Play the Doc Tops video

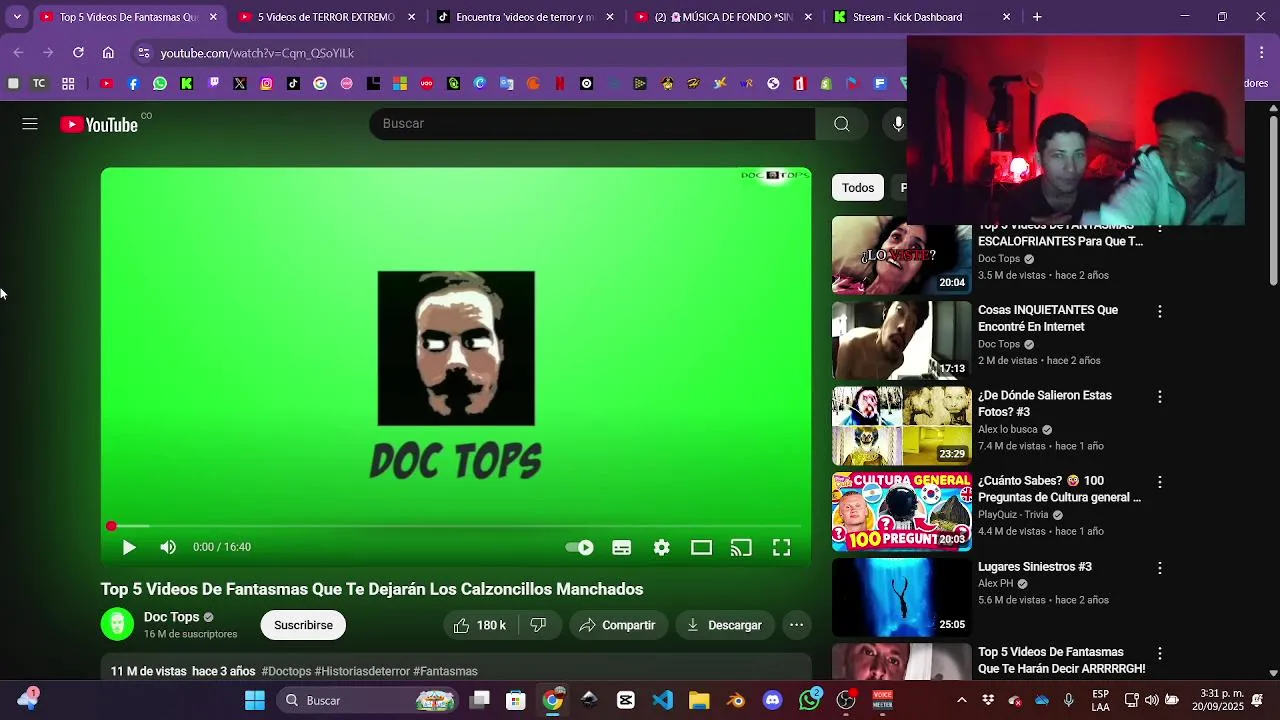click(x=129, y=547)
